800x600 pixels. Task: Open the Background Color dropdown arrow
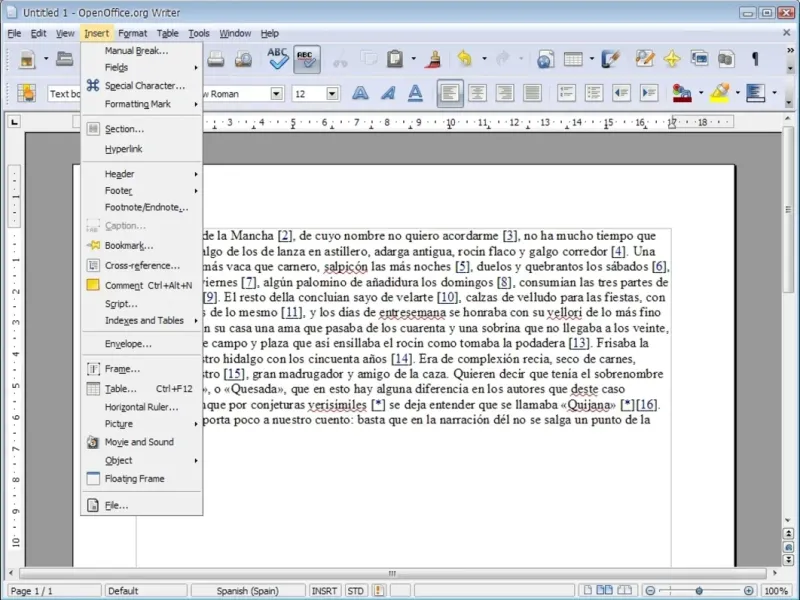[774, 93]
